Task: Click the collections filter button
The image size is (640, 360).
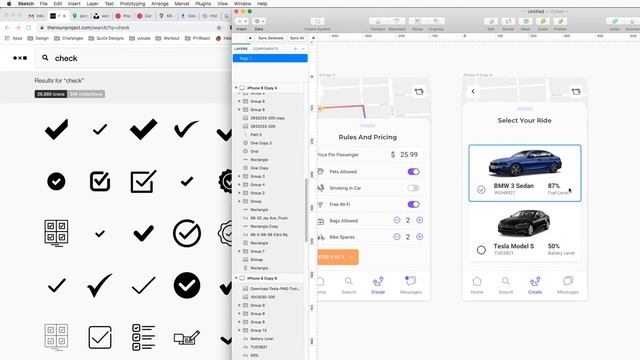Action: coord(86,94)
